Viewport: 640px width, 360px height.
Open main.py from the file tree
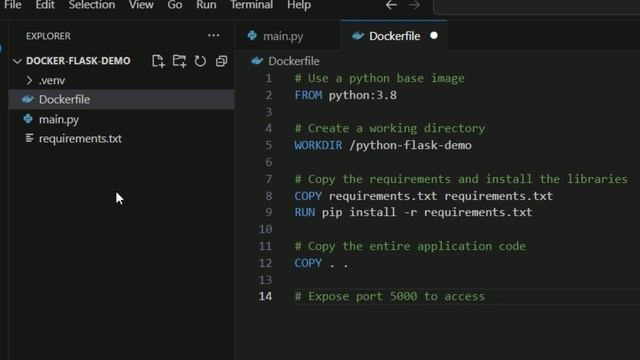[122, 119]
